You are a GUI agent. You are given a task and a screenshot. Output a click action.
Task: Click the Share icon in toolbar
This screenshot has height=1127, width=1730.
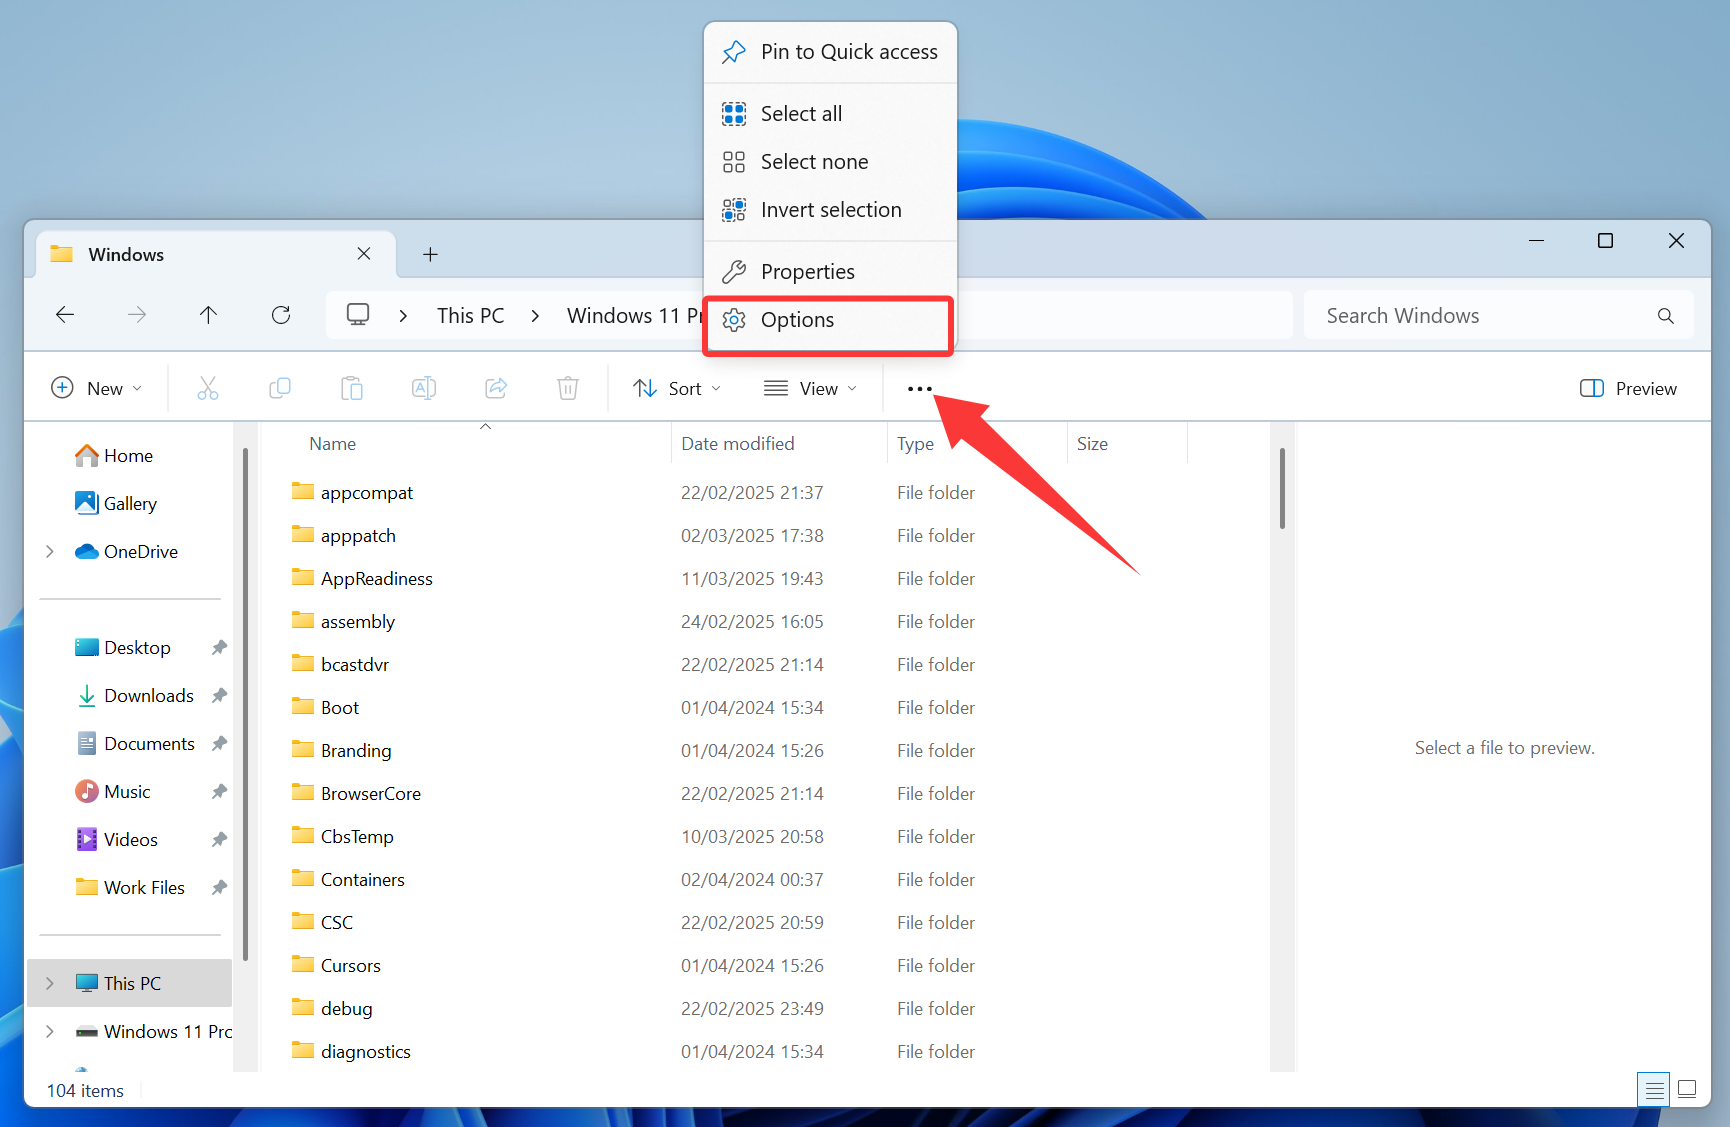click(x=496, y=388)
